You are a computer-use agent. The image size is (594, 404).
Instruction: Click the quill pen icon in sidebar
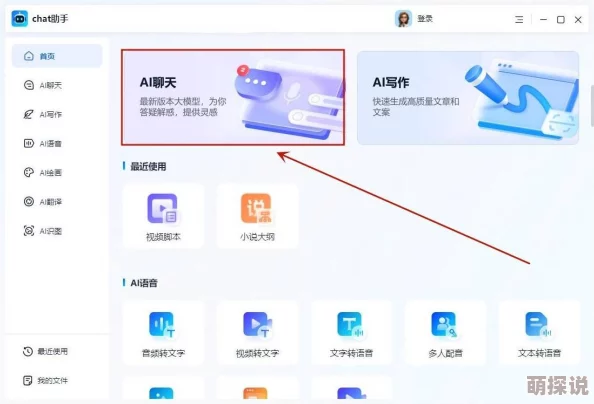tap(29, 114)
